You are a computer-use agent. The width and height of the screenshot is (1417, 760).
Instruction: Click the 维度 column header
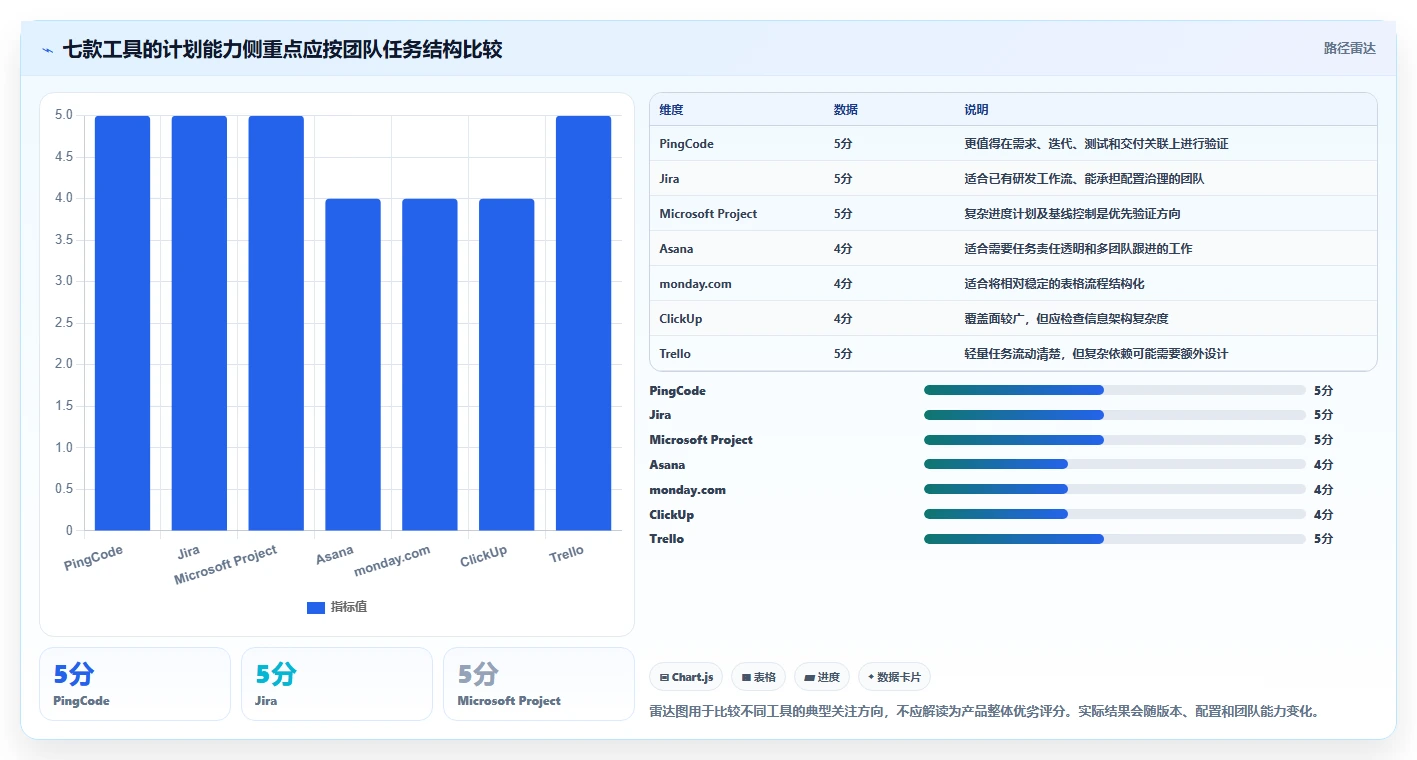point(672,109)
